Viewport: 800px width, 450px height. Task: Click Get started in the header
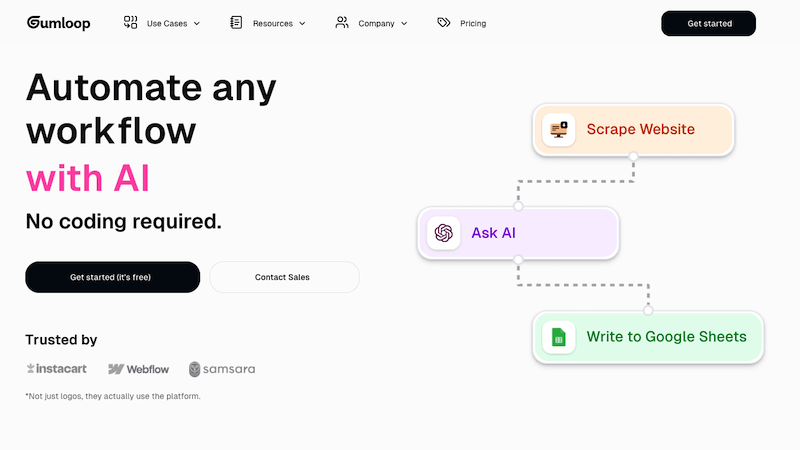coord(709,23)
